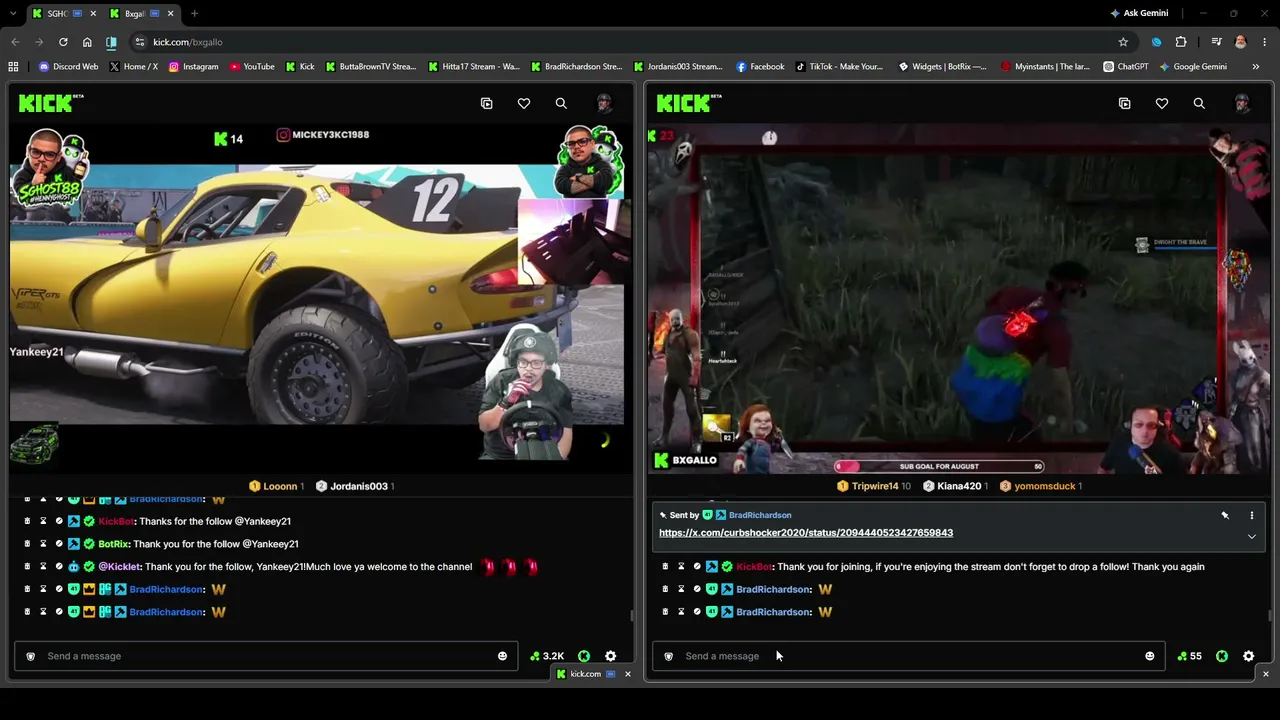
Task: Click the Sub Goal for August progress bar
Action: (x=940, y=466)
